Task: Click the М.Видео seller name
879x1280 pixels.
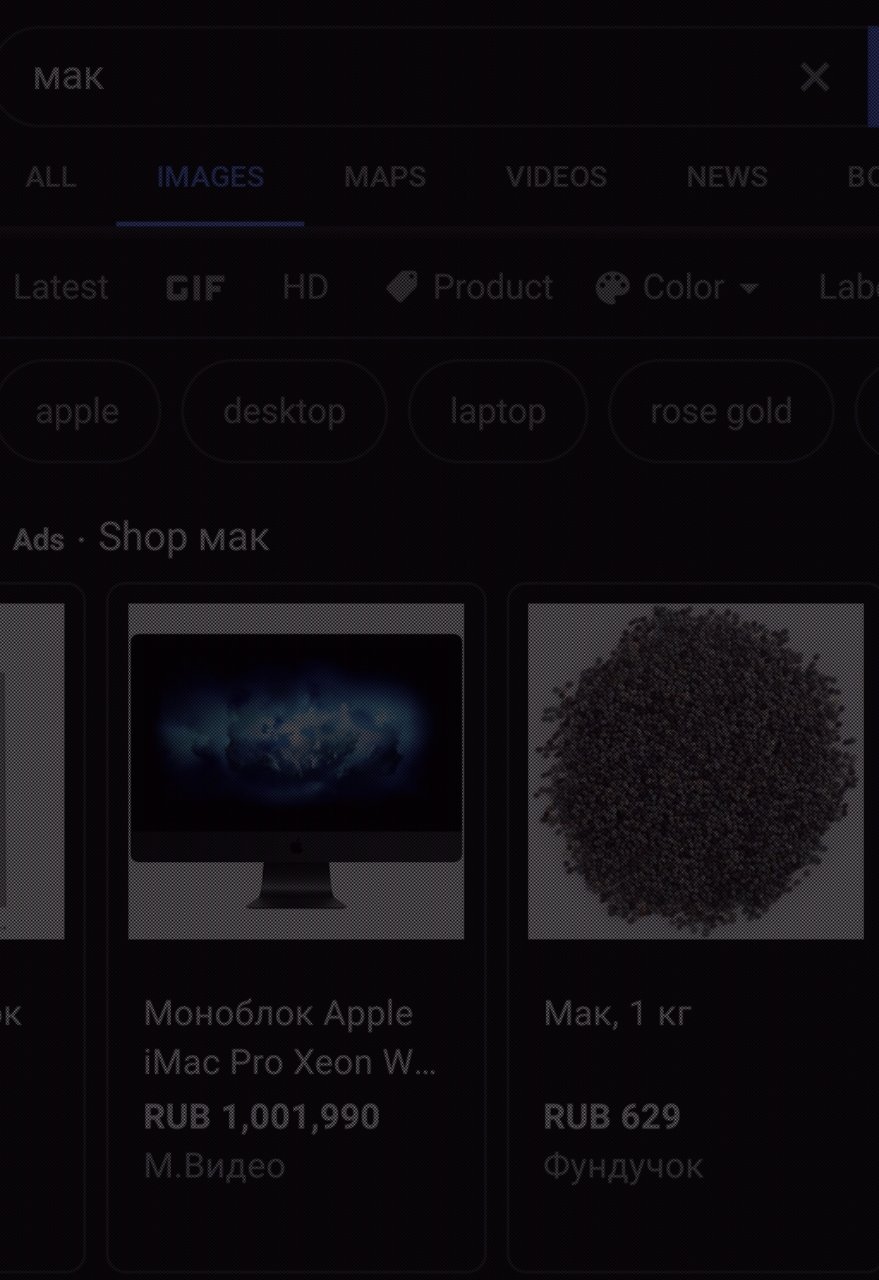Action: [x=214, y=1166]
